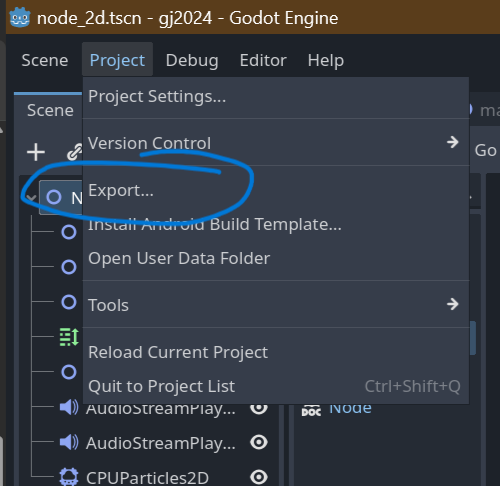Open the Debug menu
500x486 pixels.
[x=192, y=60]
